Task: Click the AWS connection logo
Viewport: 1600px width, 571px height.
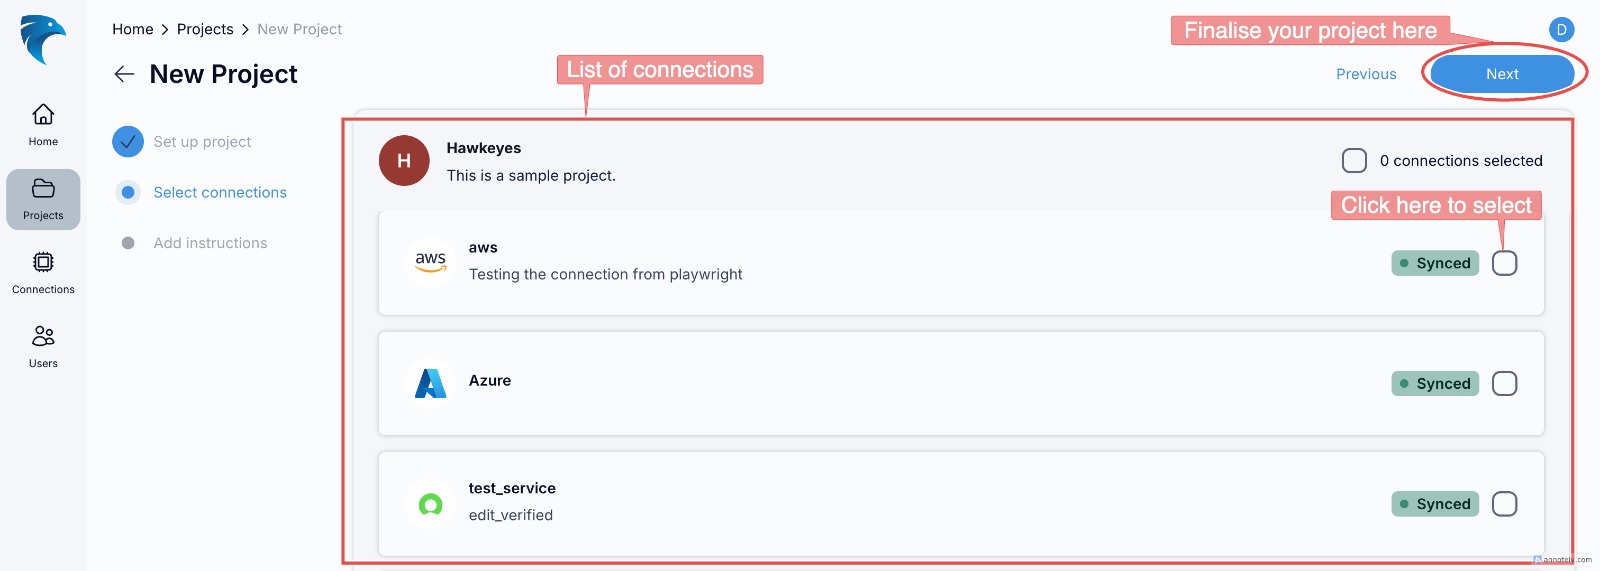Action: click(x=431, y=262)
